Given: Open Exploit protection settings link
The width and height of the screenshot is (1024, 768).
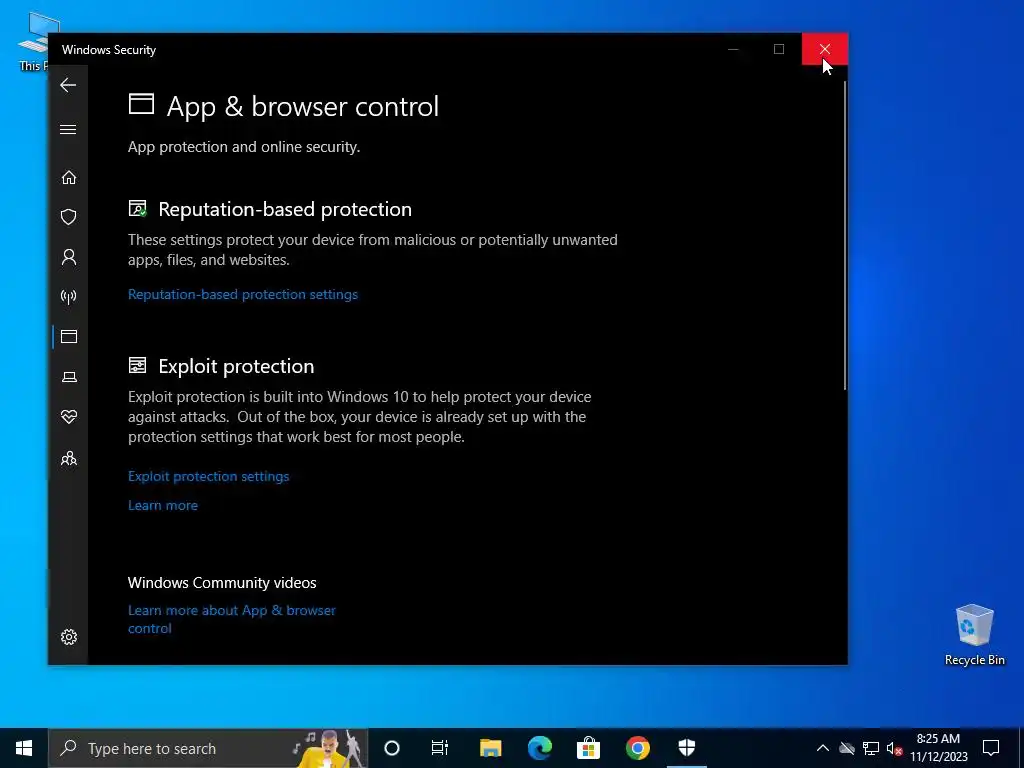Looking at the screenshot, I should pos(208,476).
